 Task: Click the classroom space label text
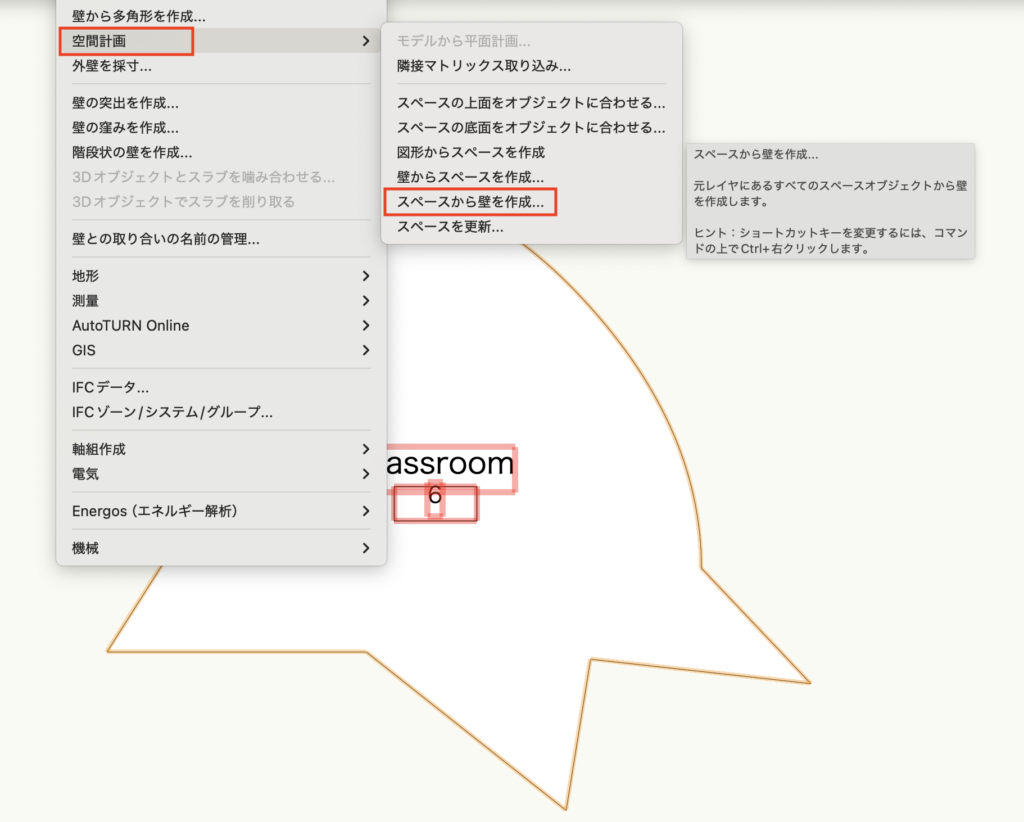pyautogui.click(x=449, y=464)
